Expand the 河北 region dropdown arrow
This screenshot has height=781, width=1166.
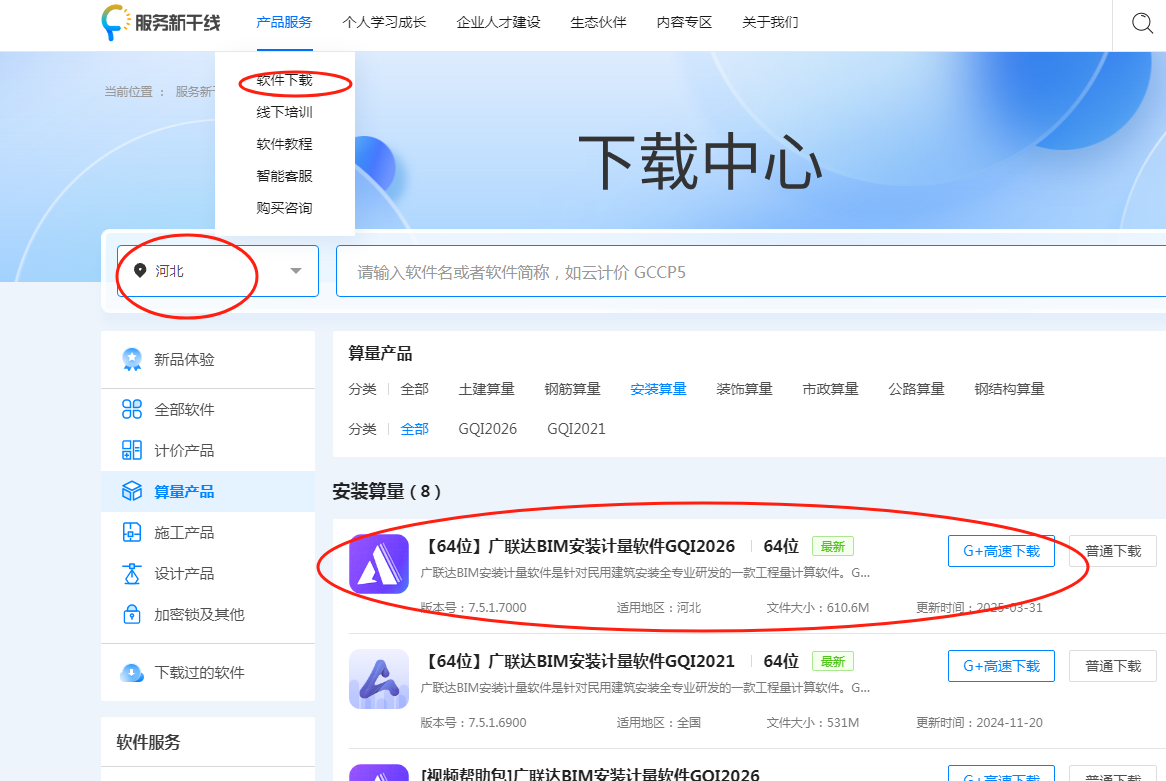tap(296, 271)
